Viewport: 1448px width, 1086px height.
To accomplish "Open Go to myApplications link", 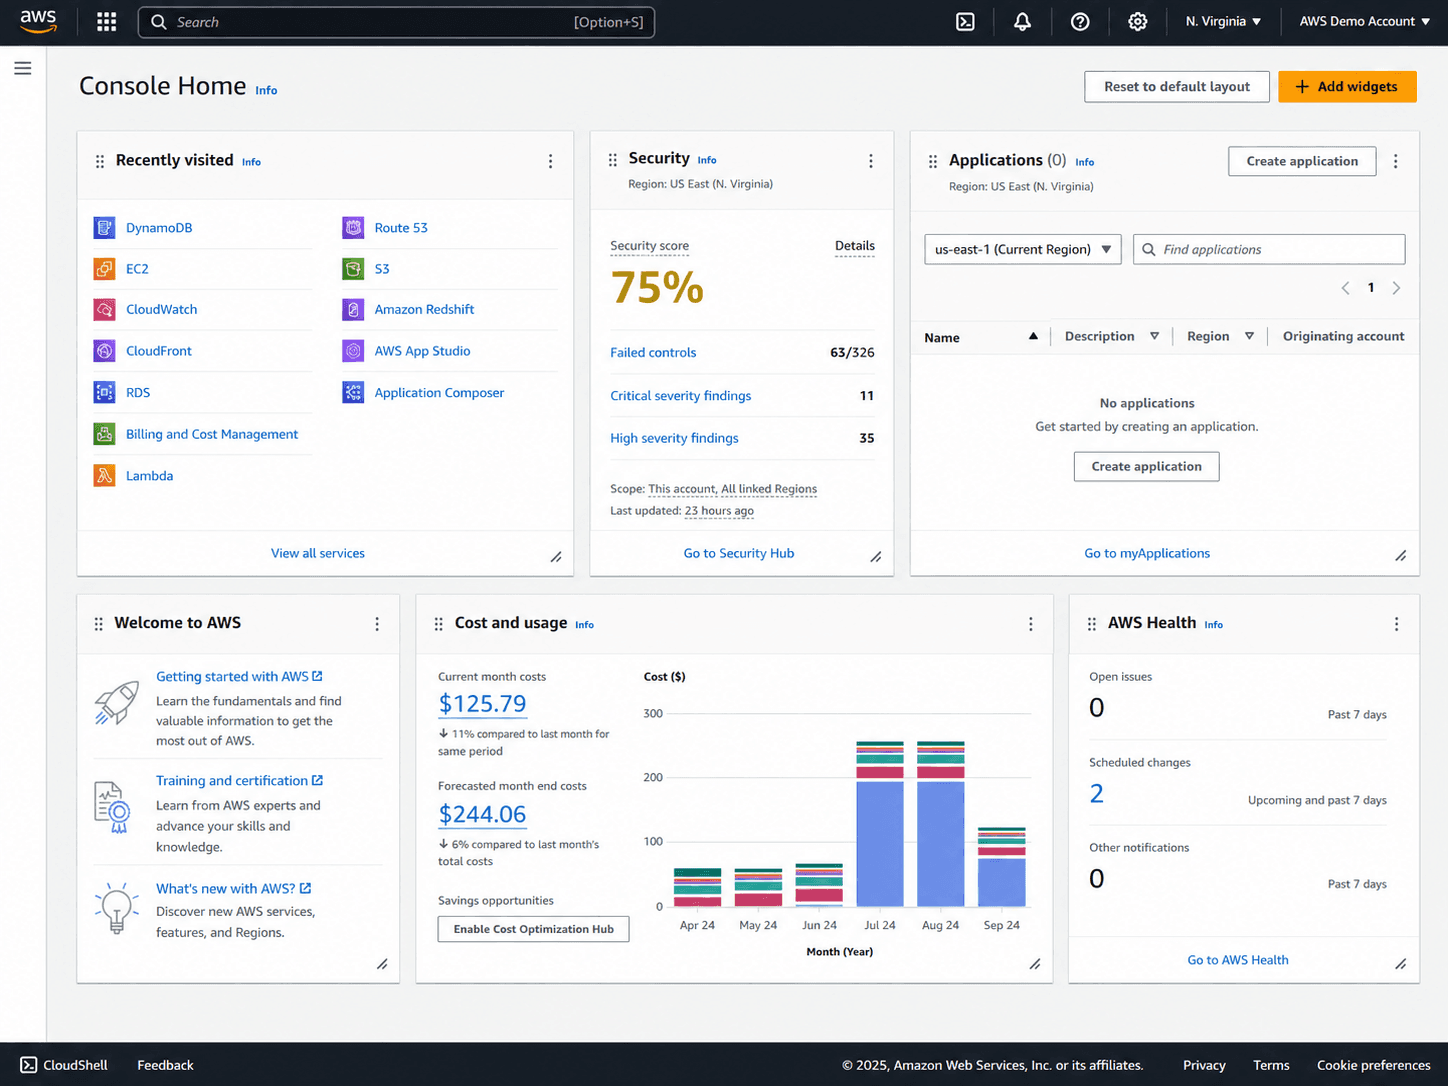I will coord(1147,553).
